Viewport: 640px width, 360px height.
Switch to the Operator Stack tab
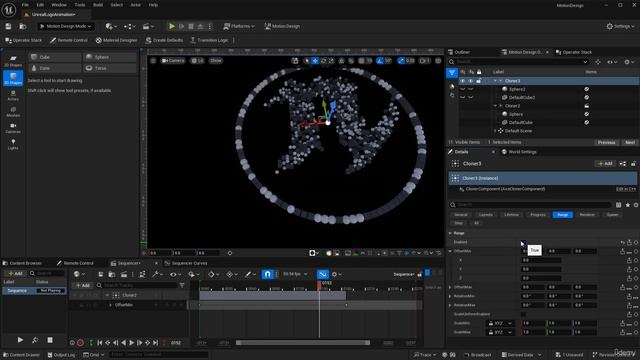[x=573, y=52]
